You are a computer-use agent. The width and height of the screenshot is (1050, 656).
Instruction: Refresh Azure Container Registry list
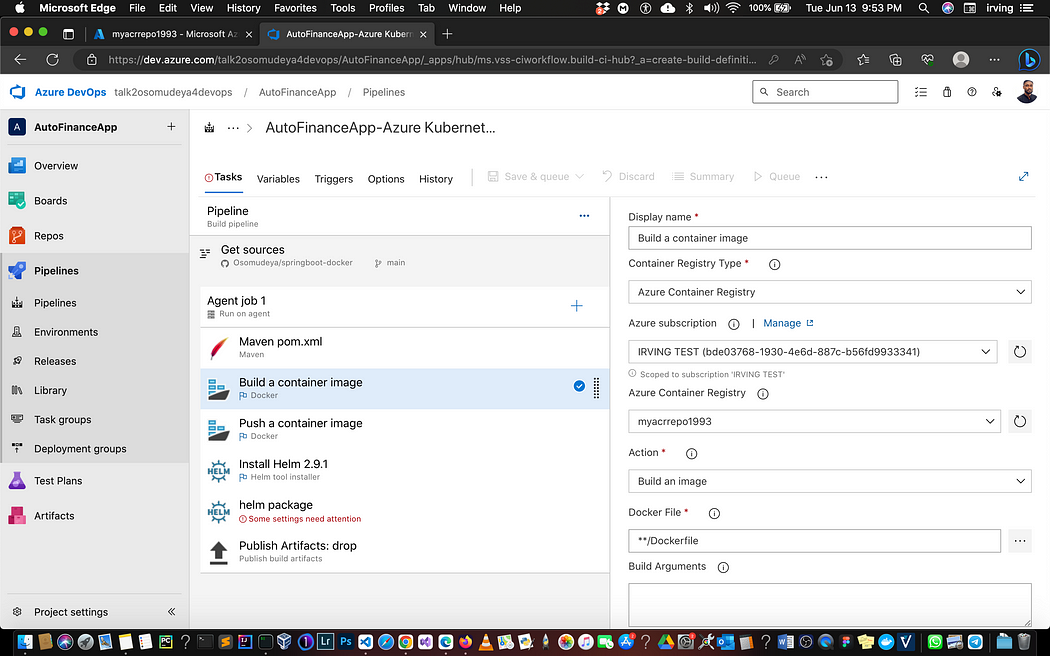click(x=1019, y=421)
